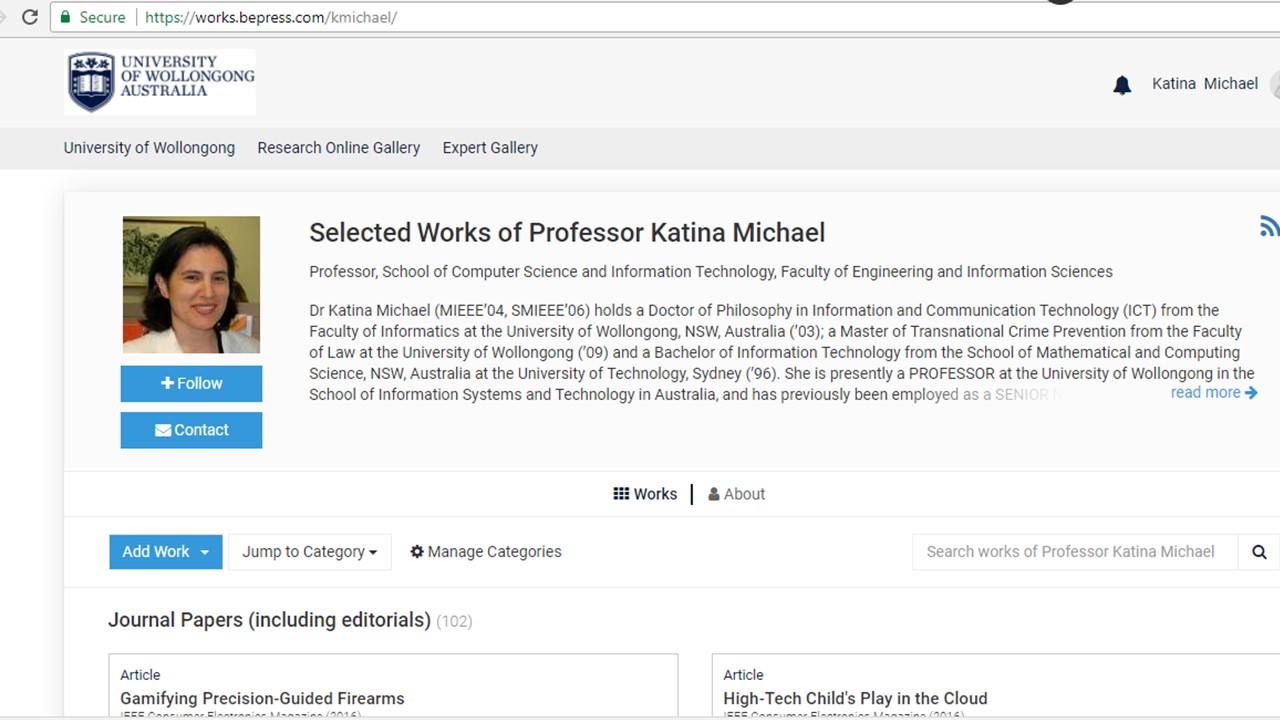The width and height of the screenshot is (1280, 720).
Task: Click the search works input field
Action: click(x=1075, y=552)
